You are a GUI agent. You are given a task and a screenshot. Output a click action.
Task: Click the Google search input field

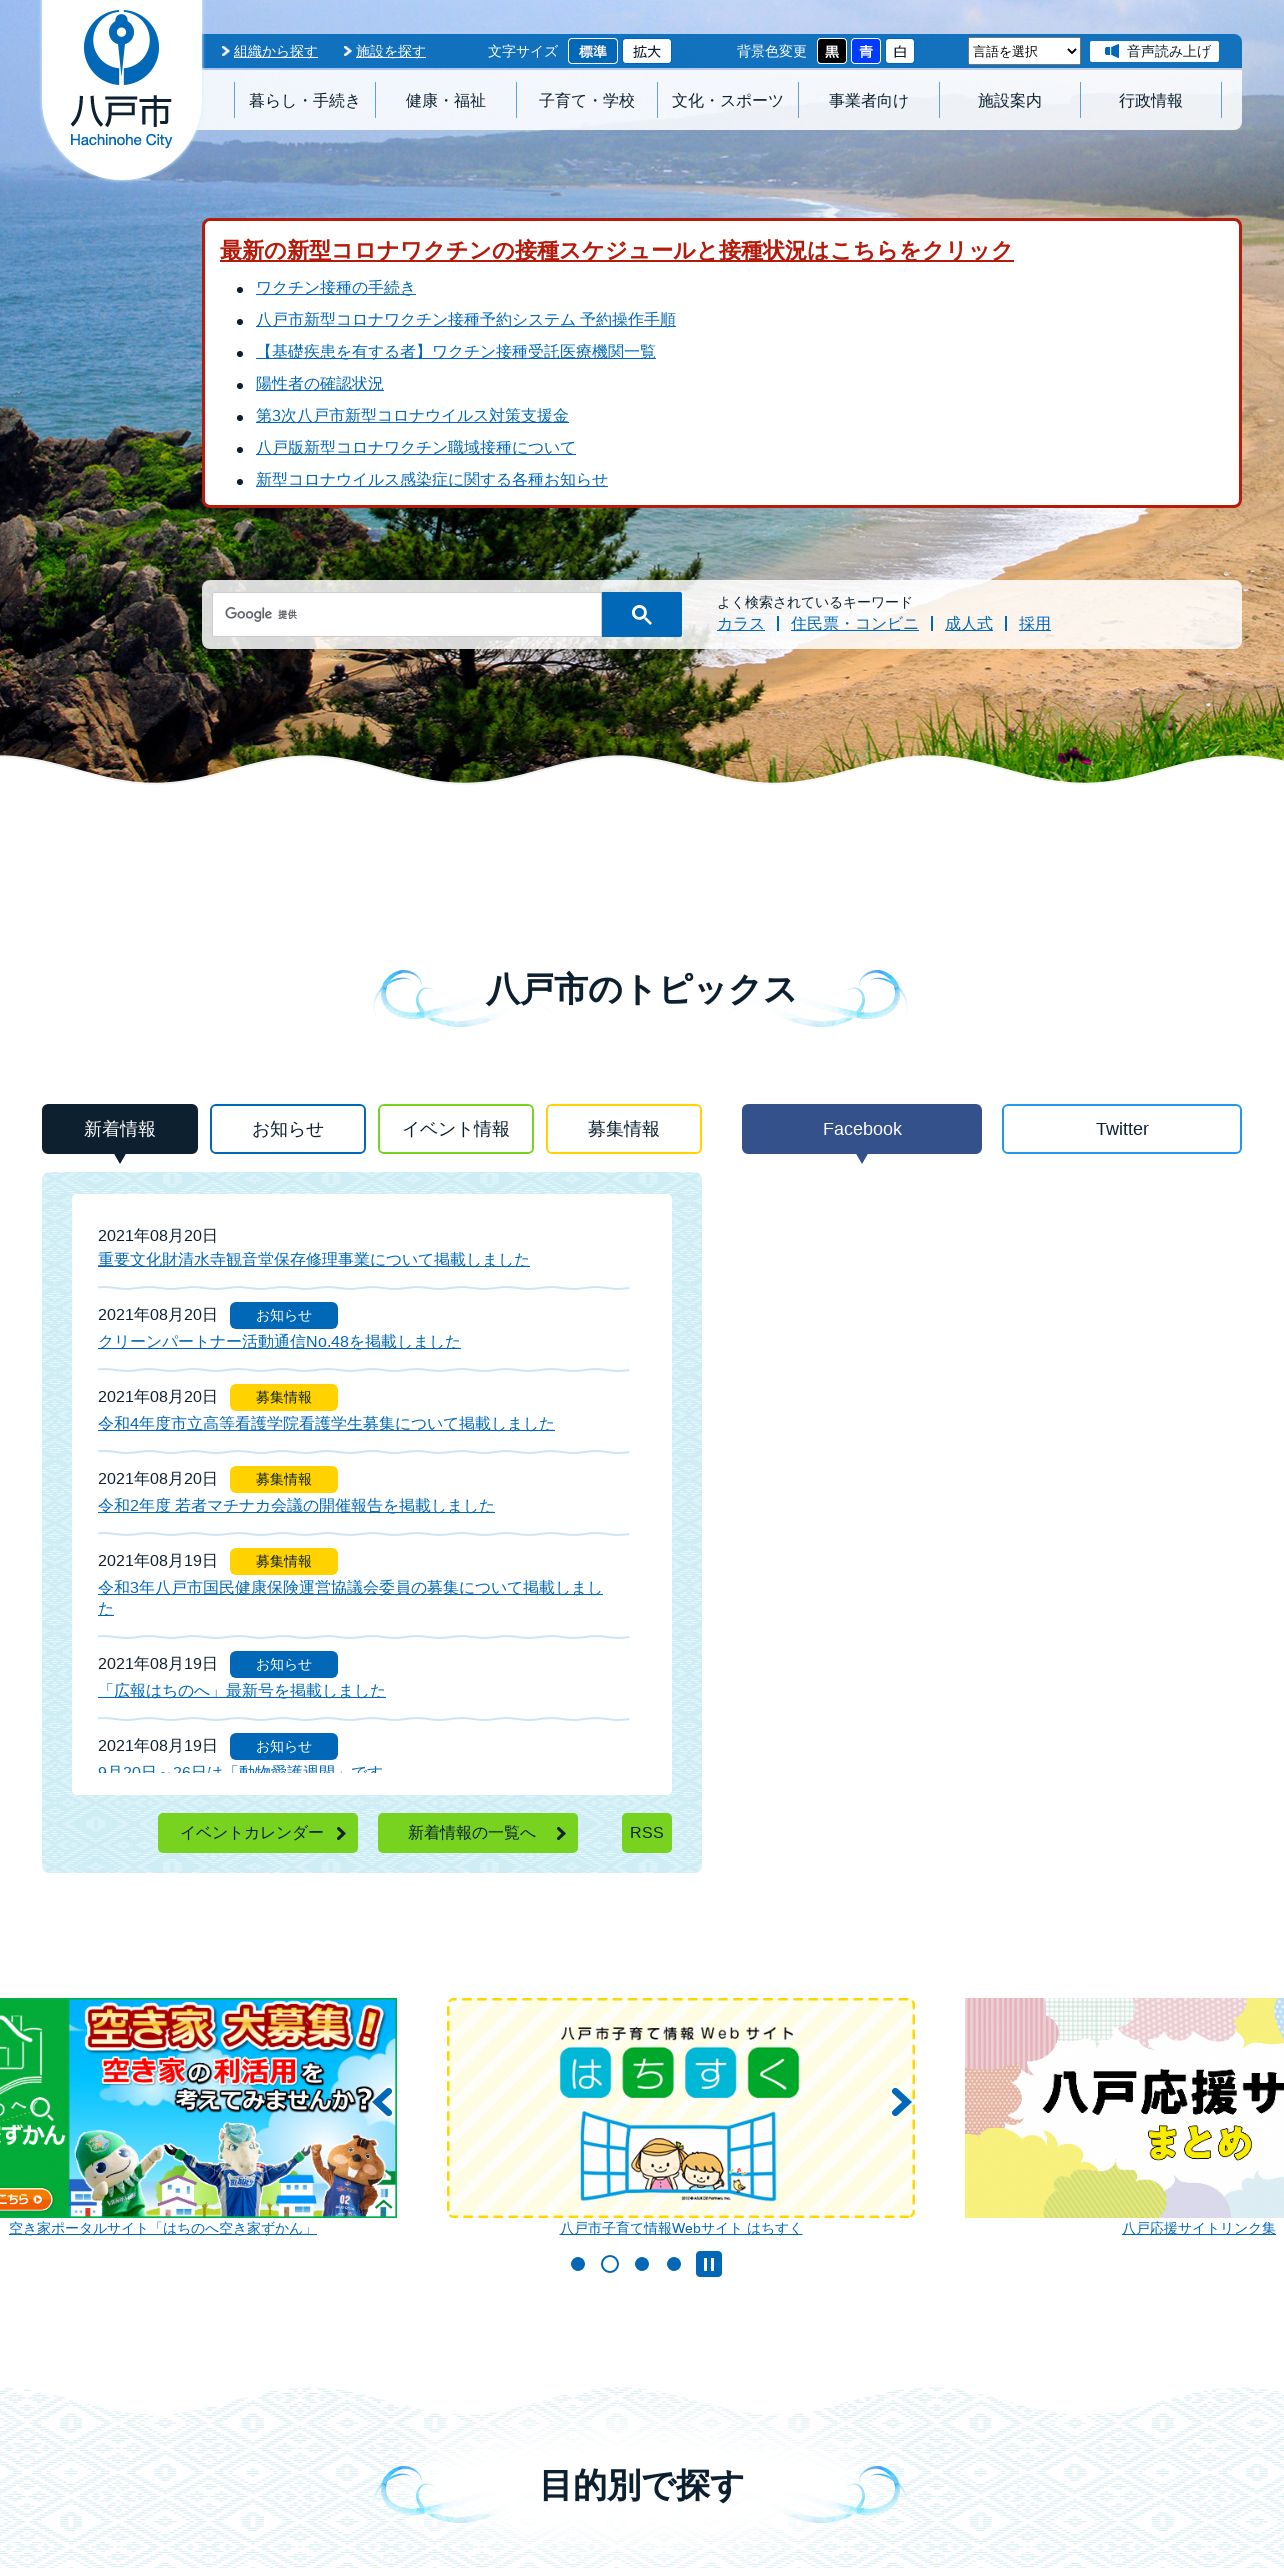click(x=407, y=614)
